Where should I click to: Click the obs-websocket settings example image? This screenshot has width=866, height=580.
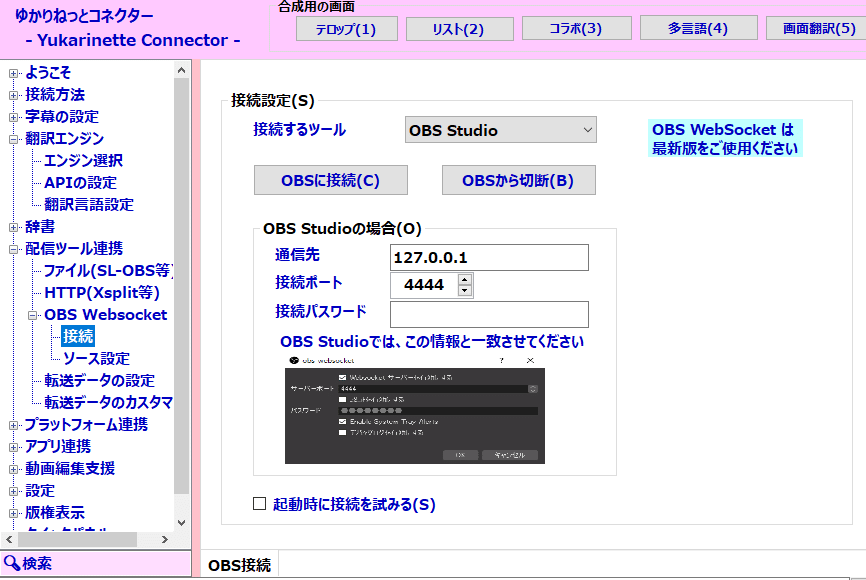coord(415,409)
